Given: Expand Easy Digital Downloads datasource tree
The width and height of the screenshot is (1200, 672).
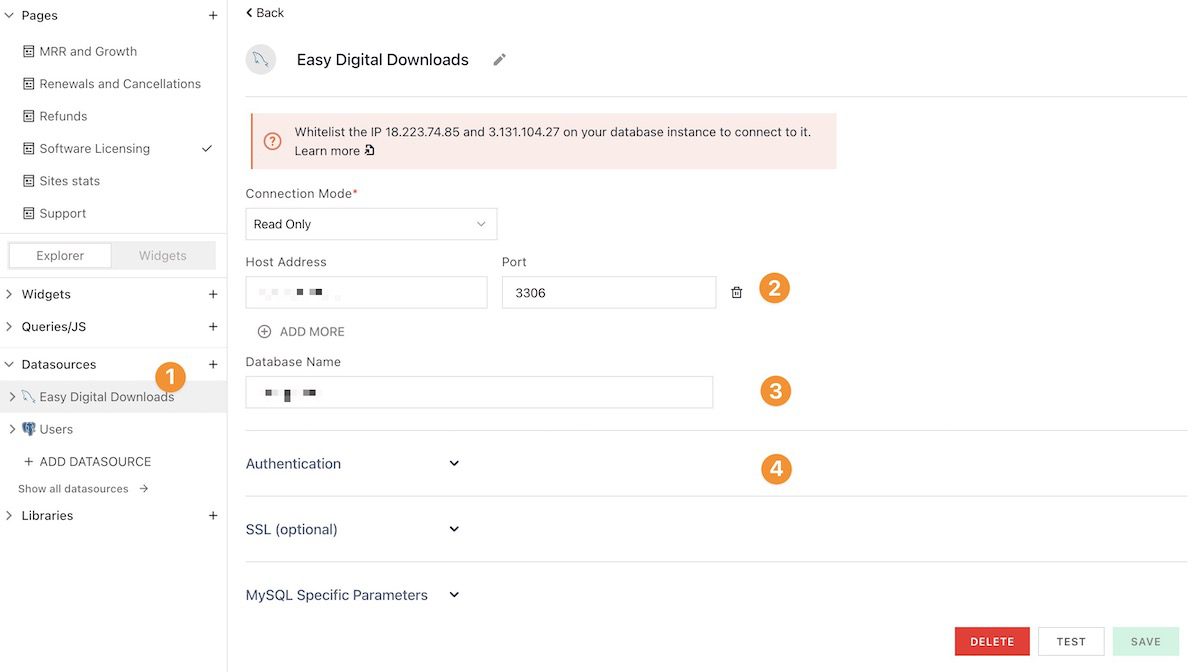Looking at the screenshot, I should point(12,397).
